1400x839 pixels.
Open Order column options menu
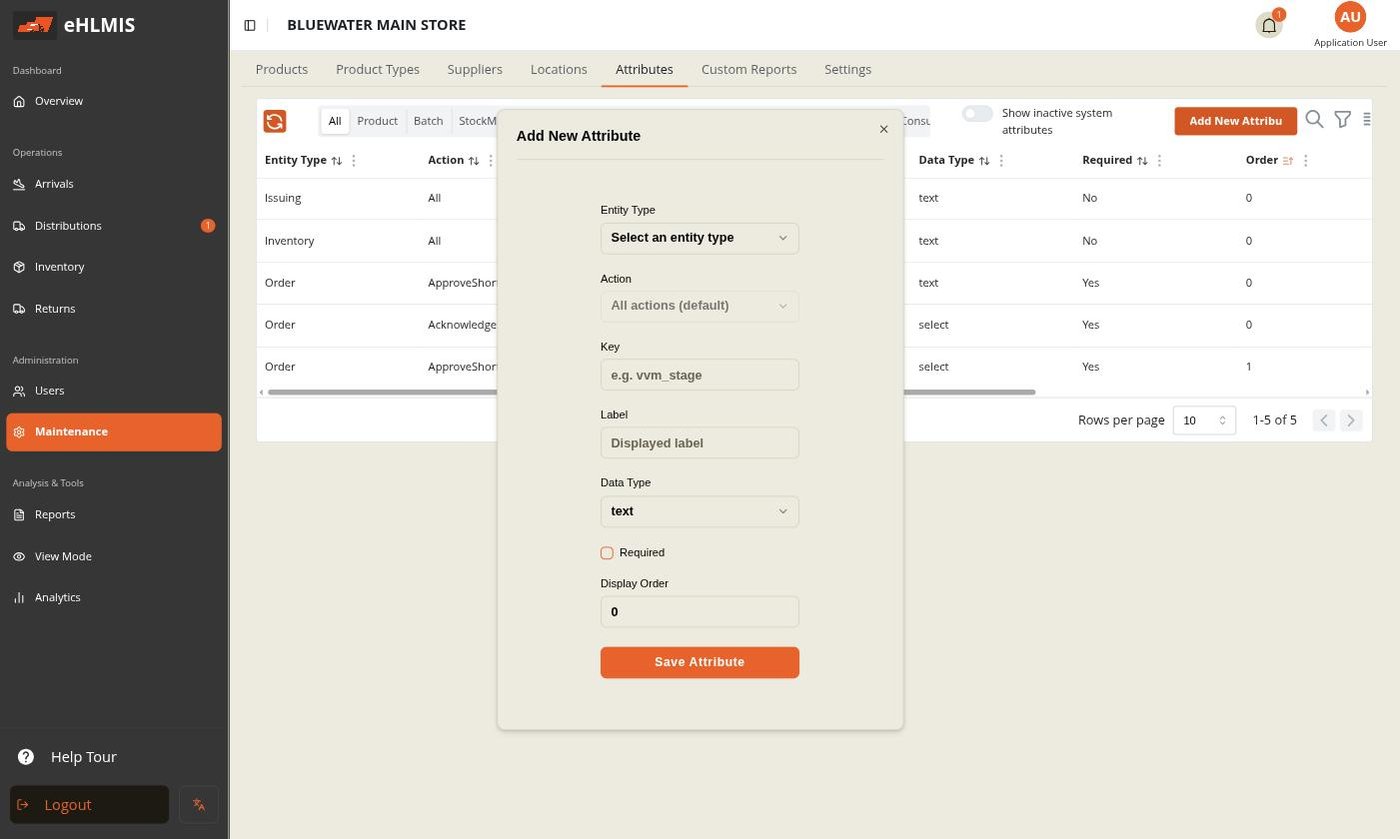tap(1306, 161)
